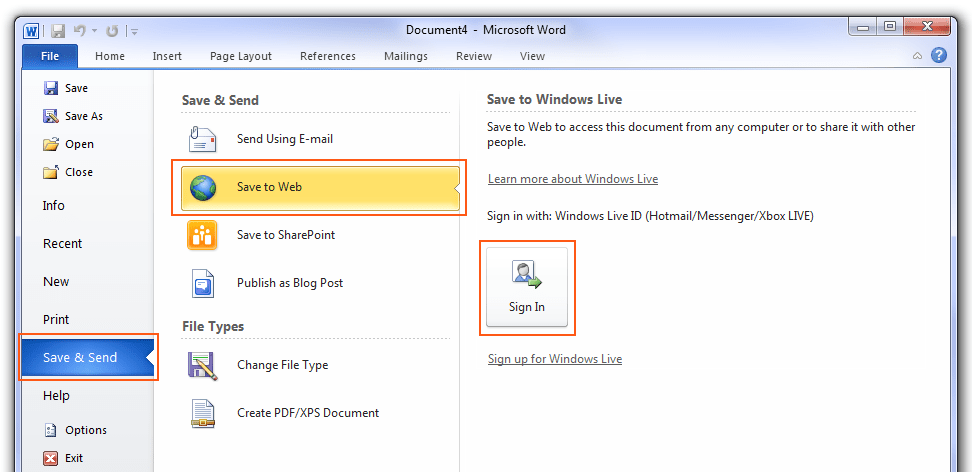Image resolution: width=972 pixels, height=472 pixels.
Task: Open the Learn more about Windows Live link
Action: coord(573,179)
